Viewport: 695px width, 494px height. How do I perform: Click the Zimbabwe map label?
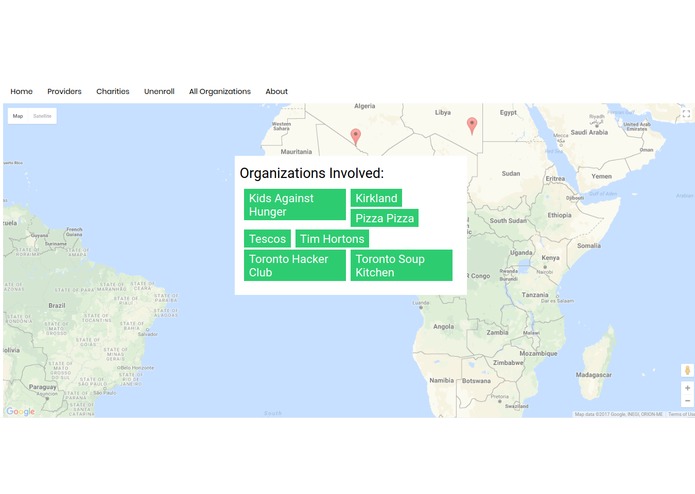pyautogui.click(x=508, y=362)
